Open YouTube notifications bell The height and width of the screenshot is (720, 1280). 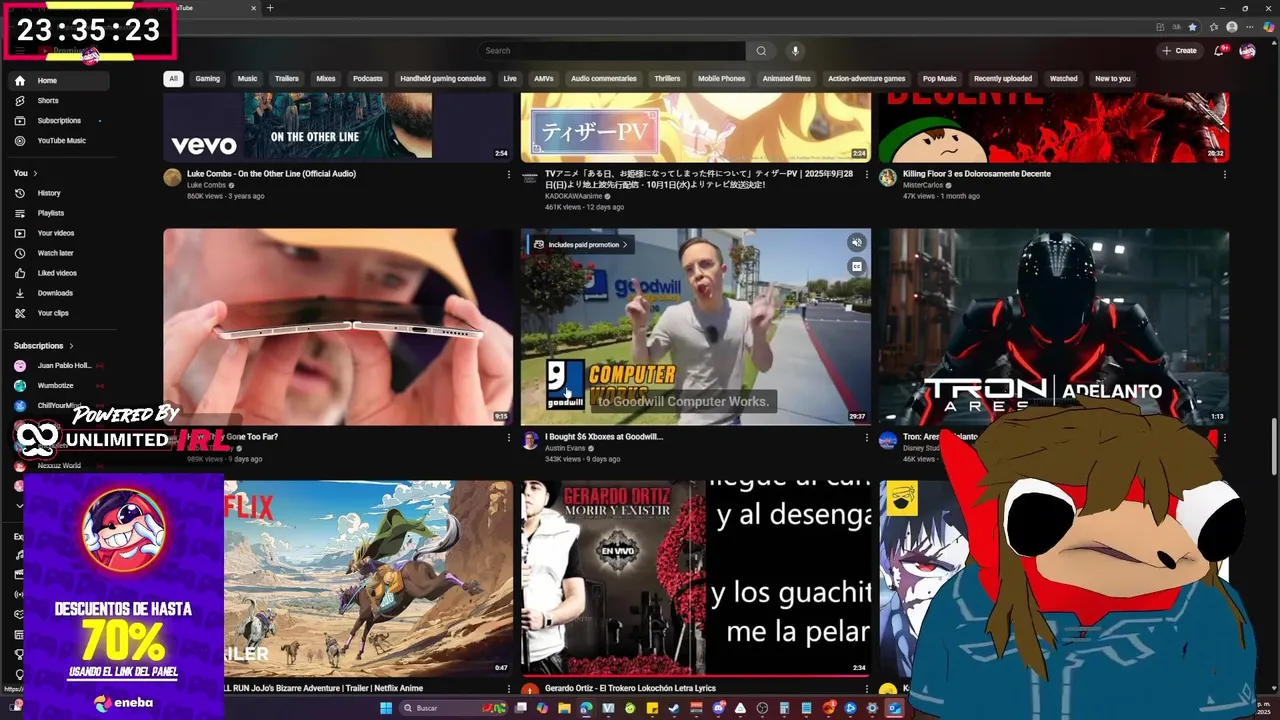click(1219, 51)
